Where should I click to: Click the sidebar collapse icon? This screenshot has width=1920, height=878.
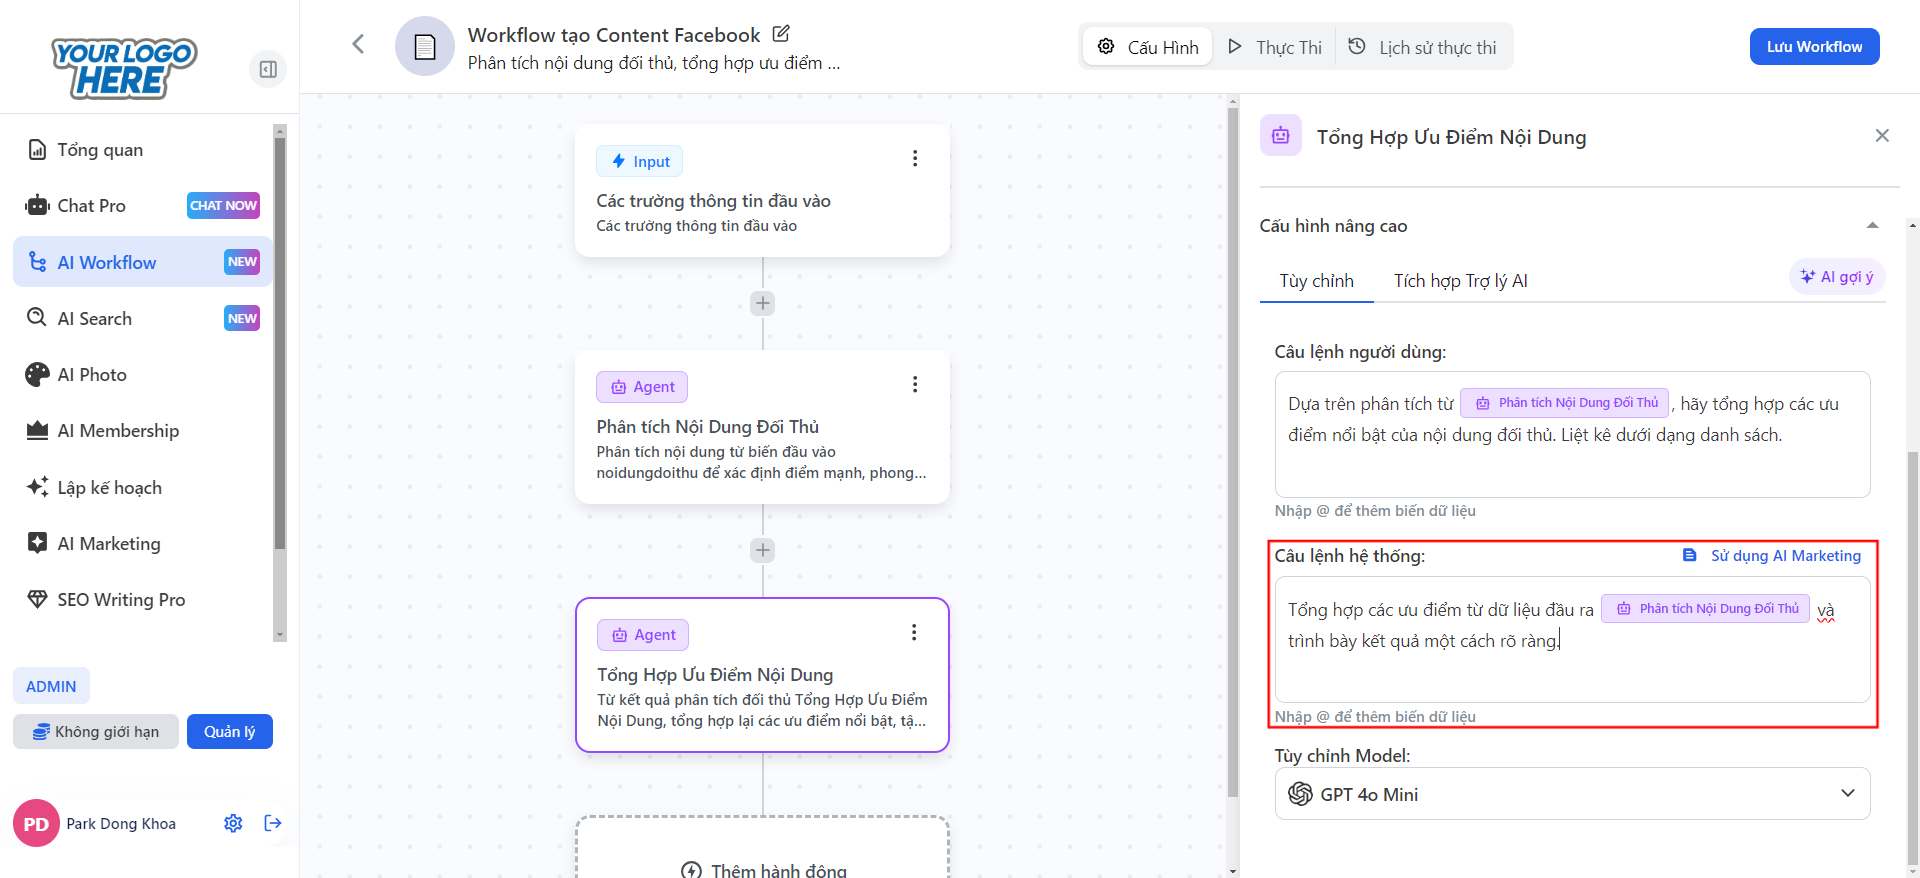(268, 69)
